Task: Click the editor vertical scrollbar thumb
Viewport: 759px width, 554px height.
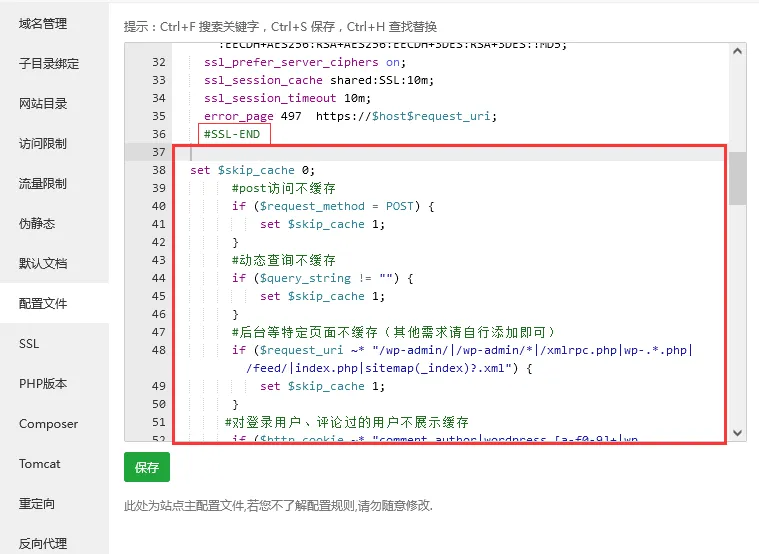Action: click(x=737, y=179)
